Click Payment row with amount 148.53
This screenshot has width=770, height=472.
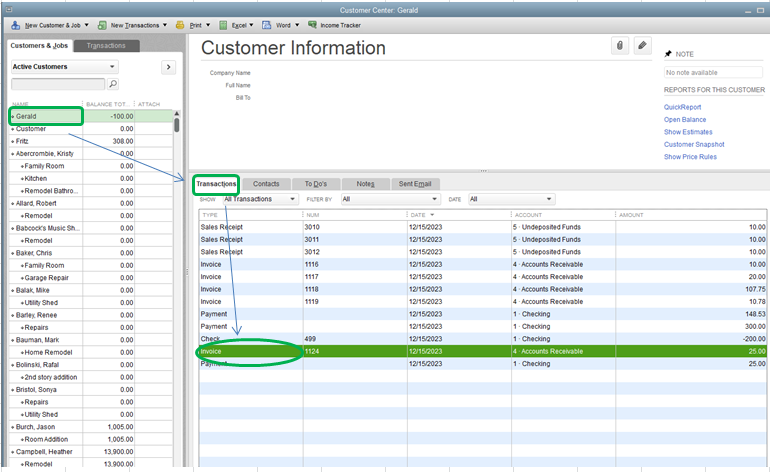(x=482, y=314)
